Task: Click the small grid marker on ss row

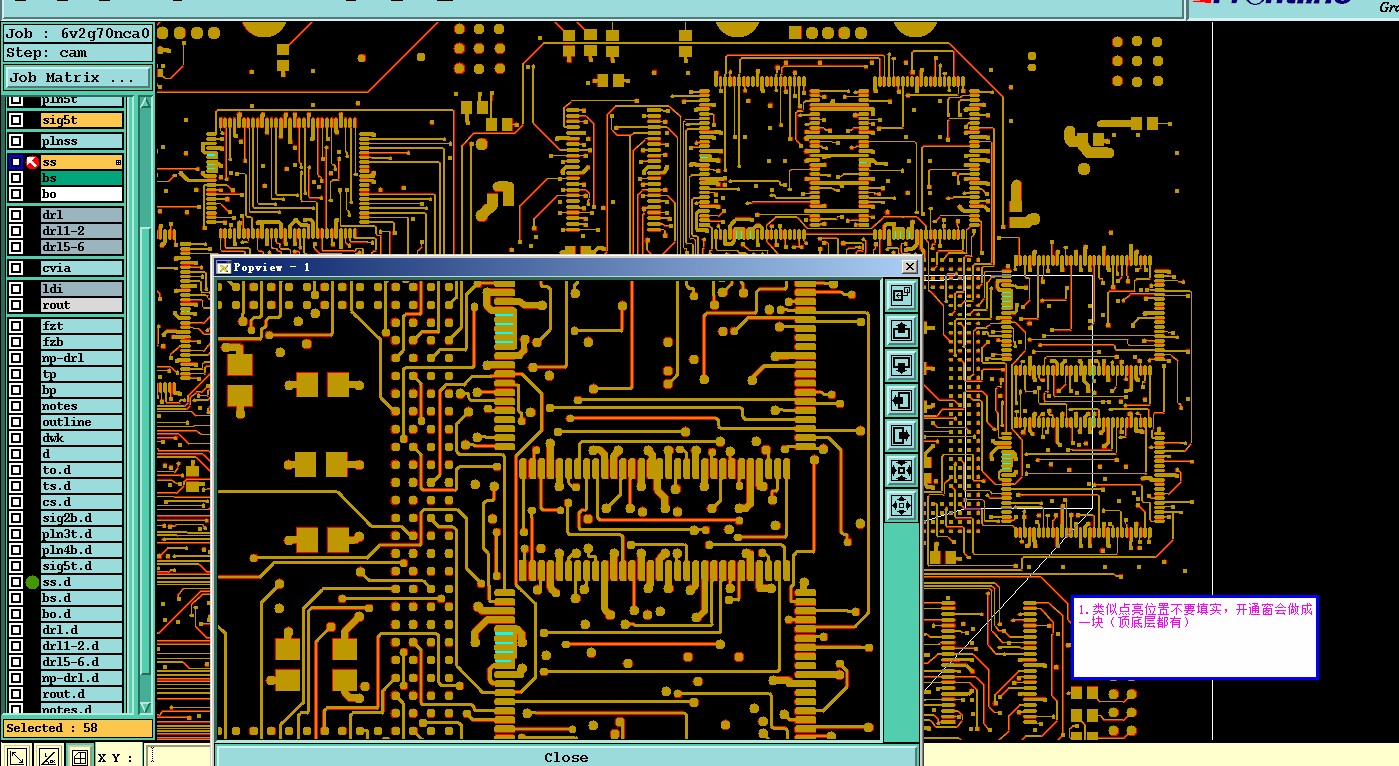Action: (118, 162)
